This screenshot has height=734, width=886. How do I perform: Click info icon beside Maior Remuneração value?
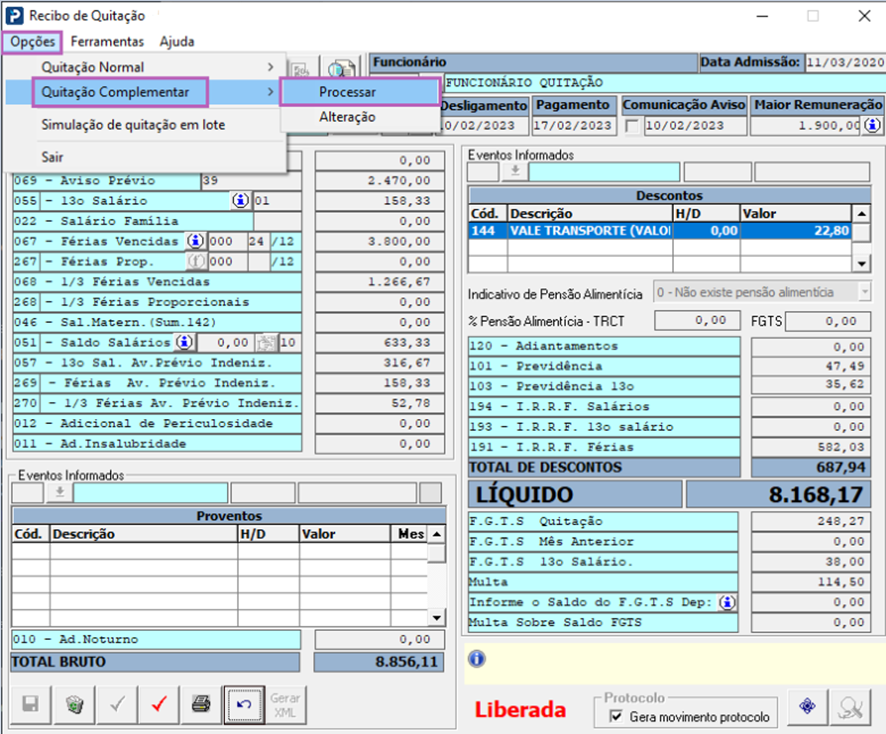pyautogui.click(x=873, y=126)
